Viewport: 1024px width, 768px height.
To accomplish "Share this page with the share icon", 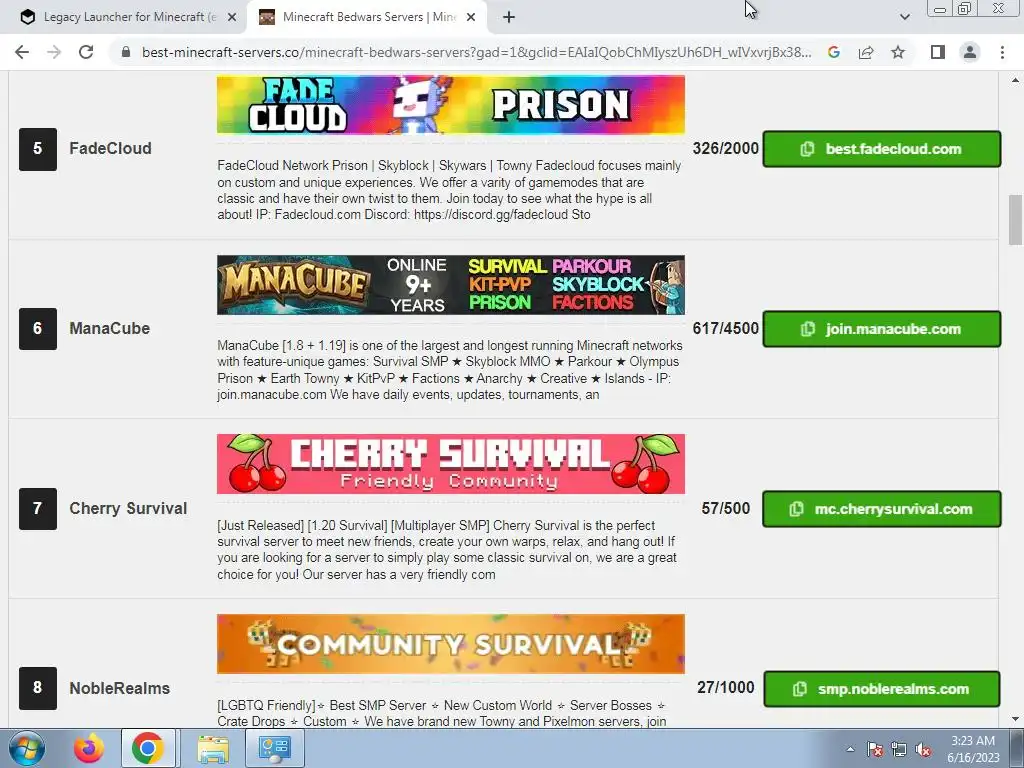I will click(866, 52).
